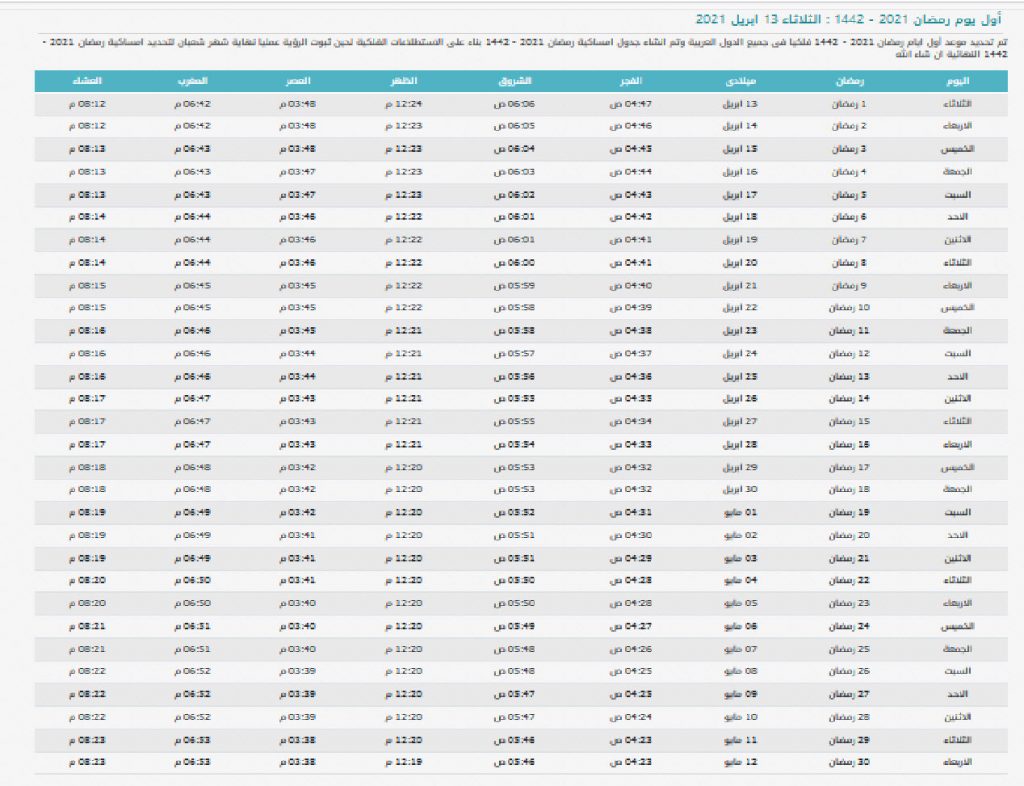Select the '10 رمضان' cell
This screenshot has height=786, width=1024.
click(849, 307)
